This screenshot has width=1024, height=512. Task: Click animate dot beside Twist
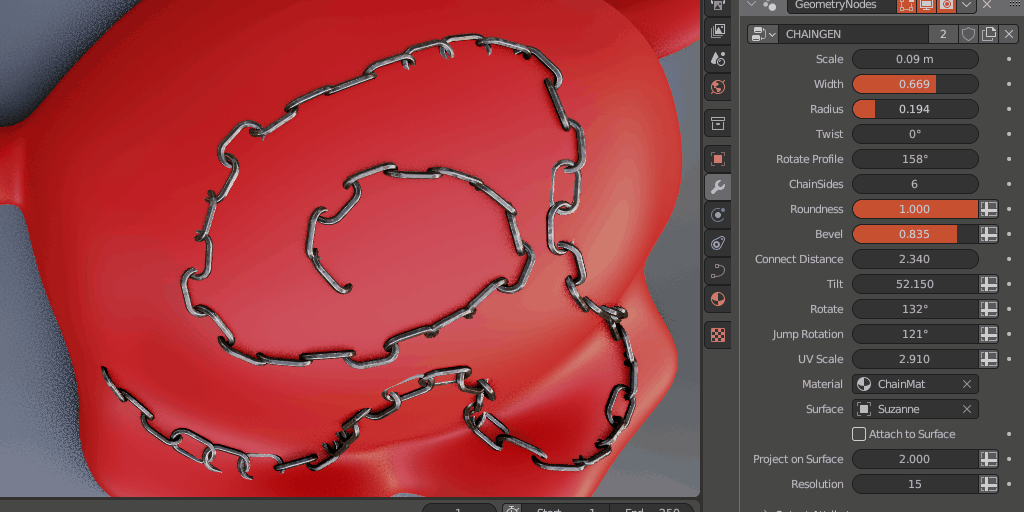click(1010, 134)
